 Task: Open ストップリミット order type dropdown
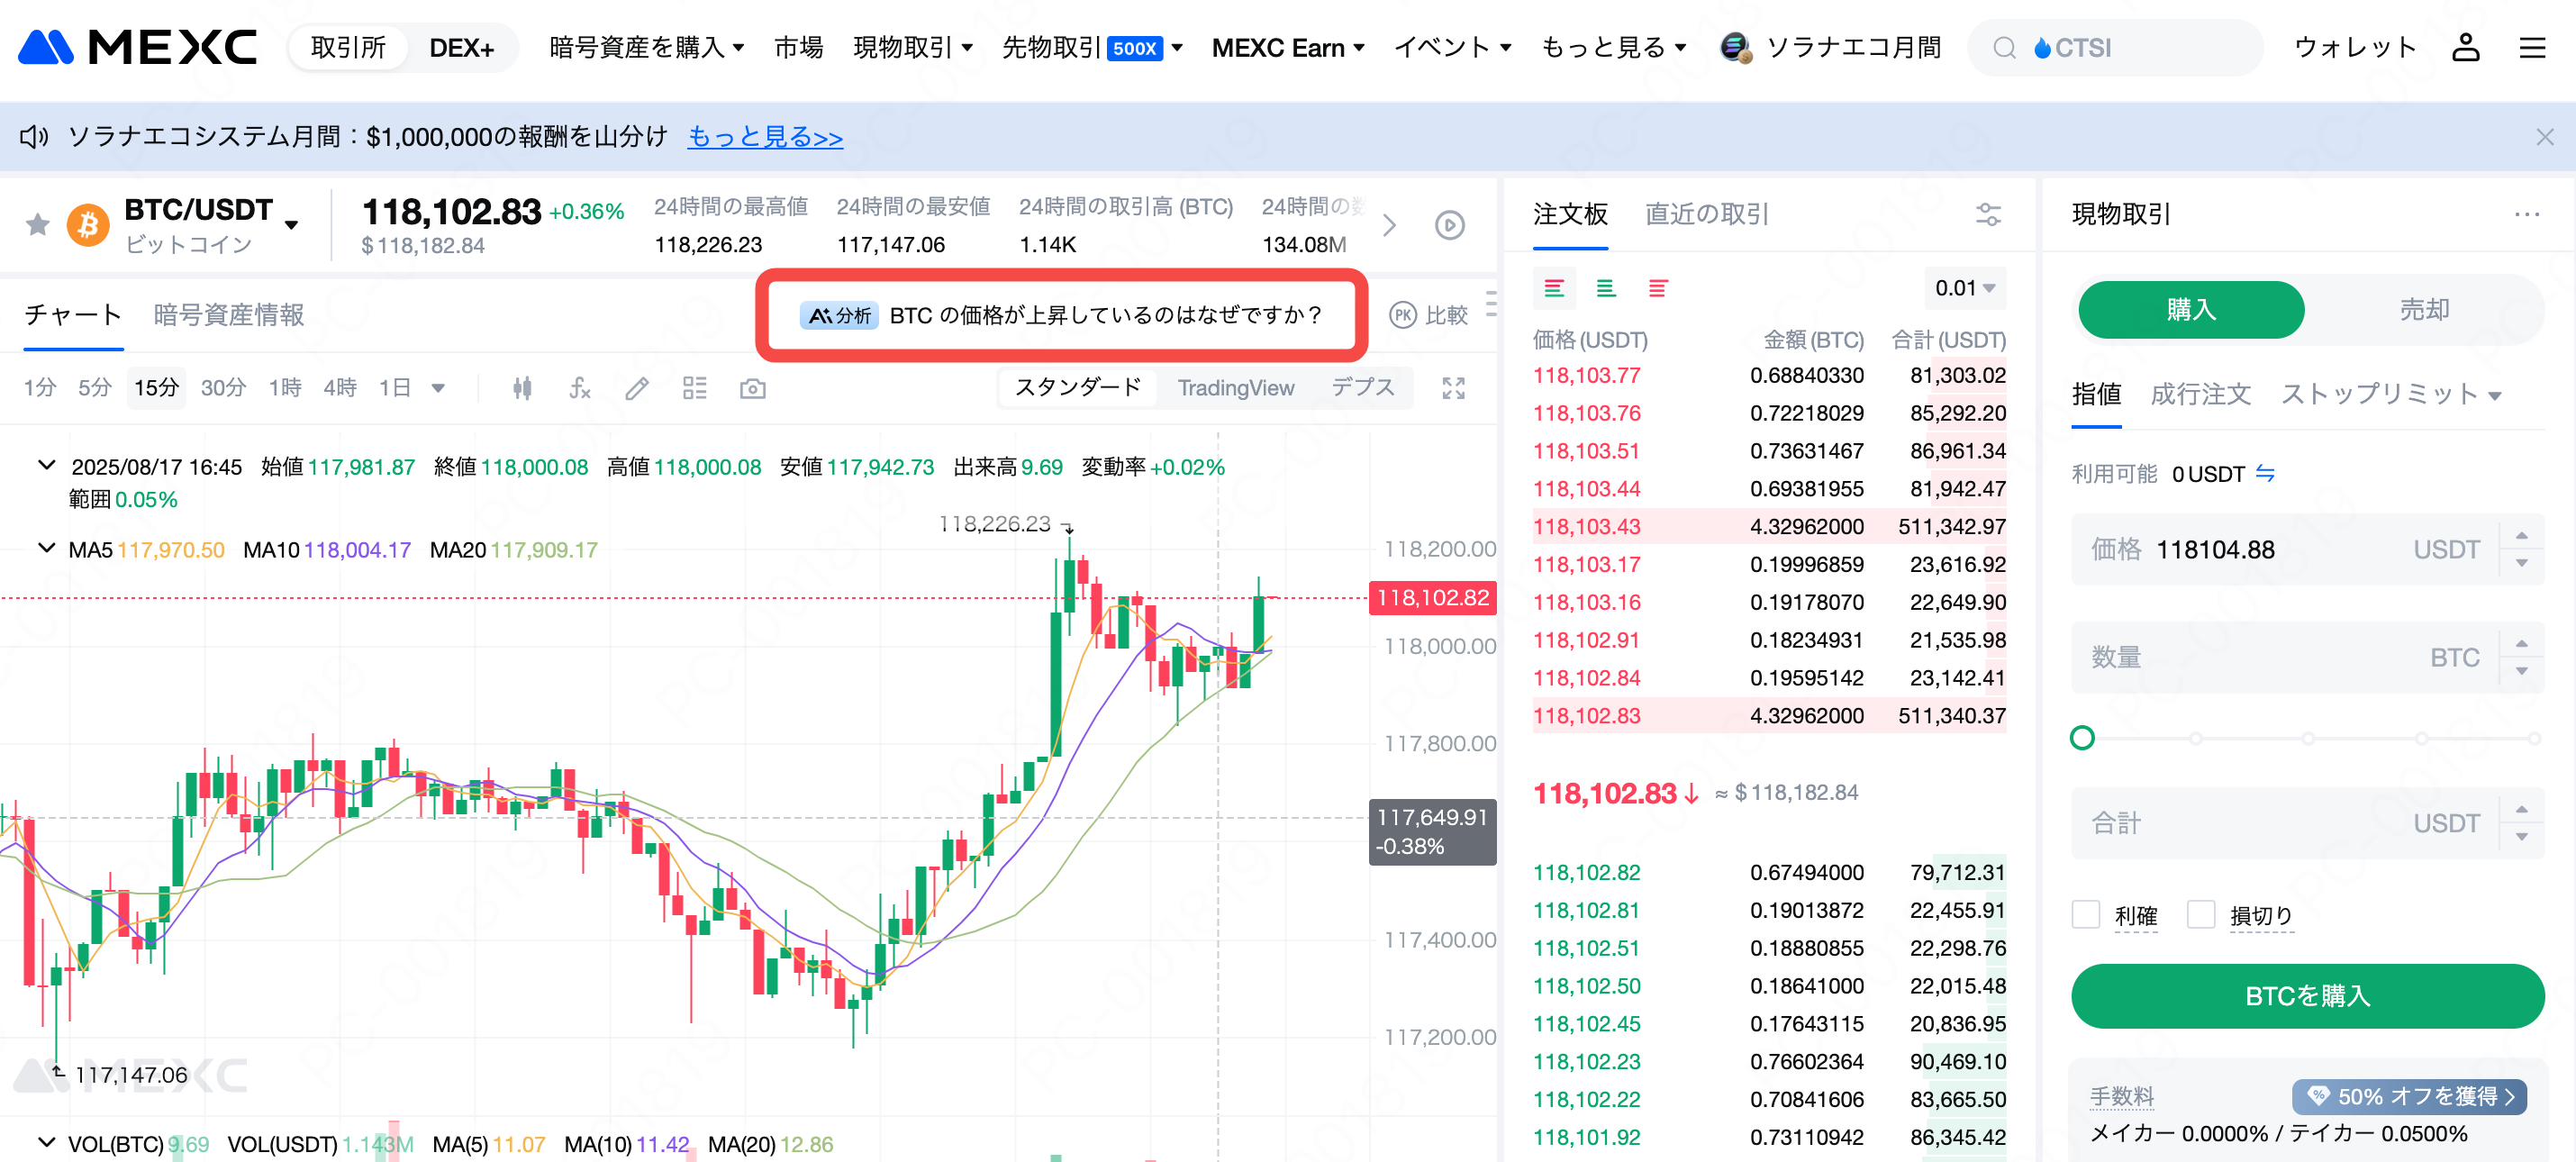[2391, 394]
